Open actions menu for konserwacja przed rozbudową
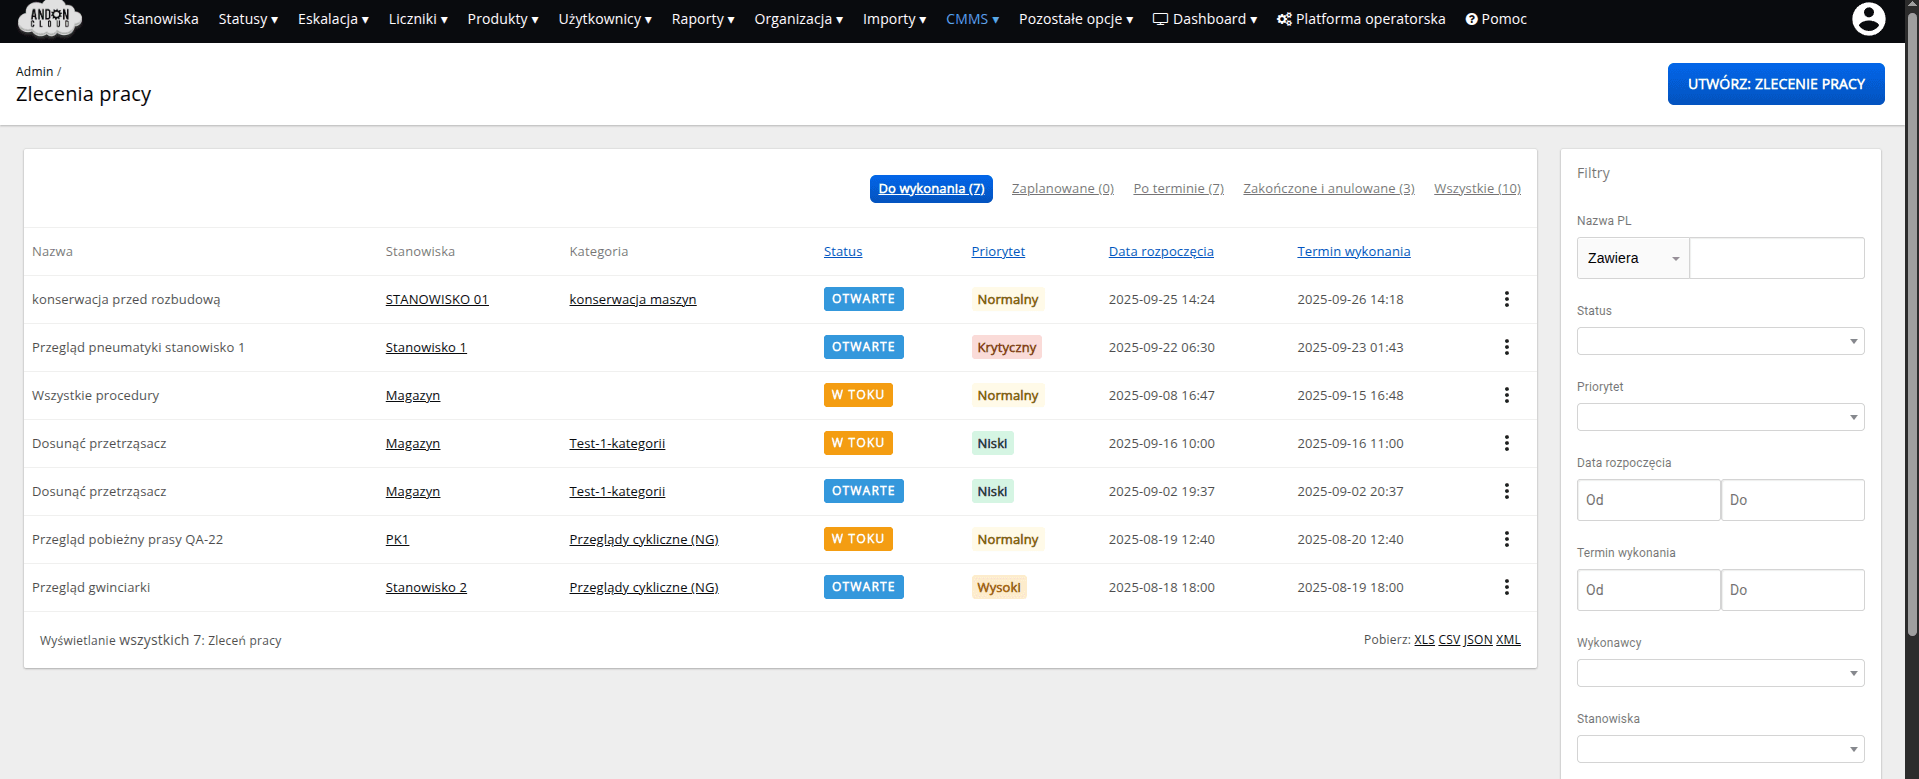The width and height of the screenshot is (1919, 779). pyautogui.click(x=1506, y=299)
